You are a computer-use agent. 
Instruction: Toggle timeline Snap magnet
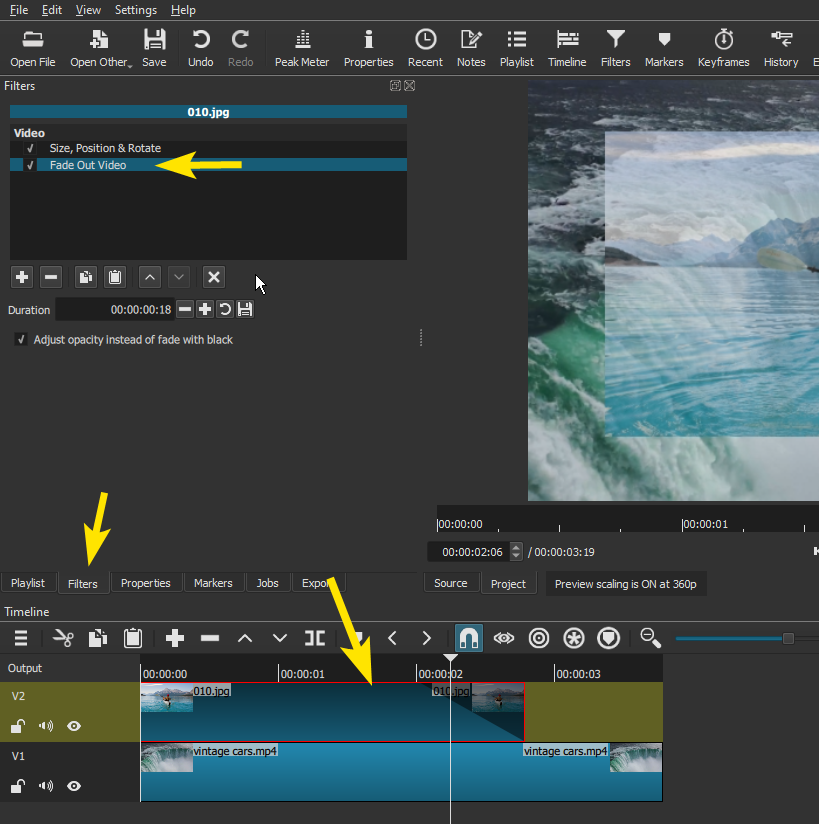pos(468,638)
